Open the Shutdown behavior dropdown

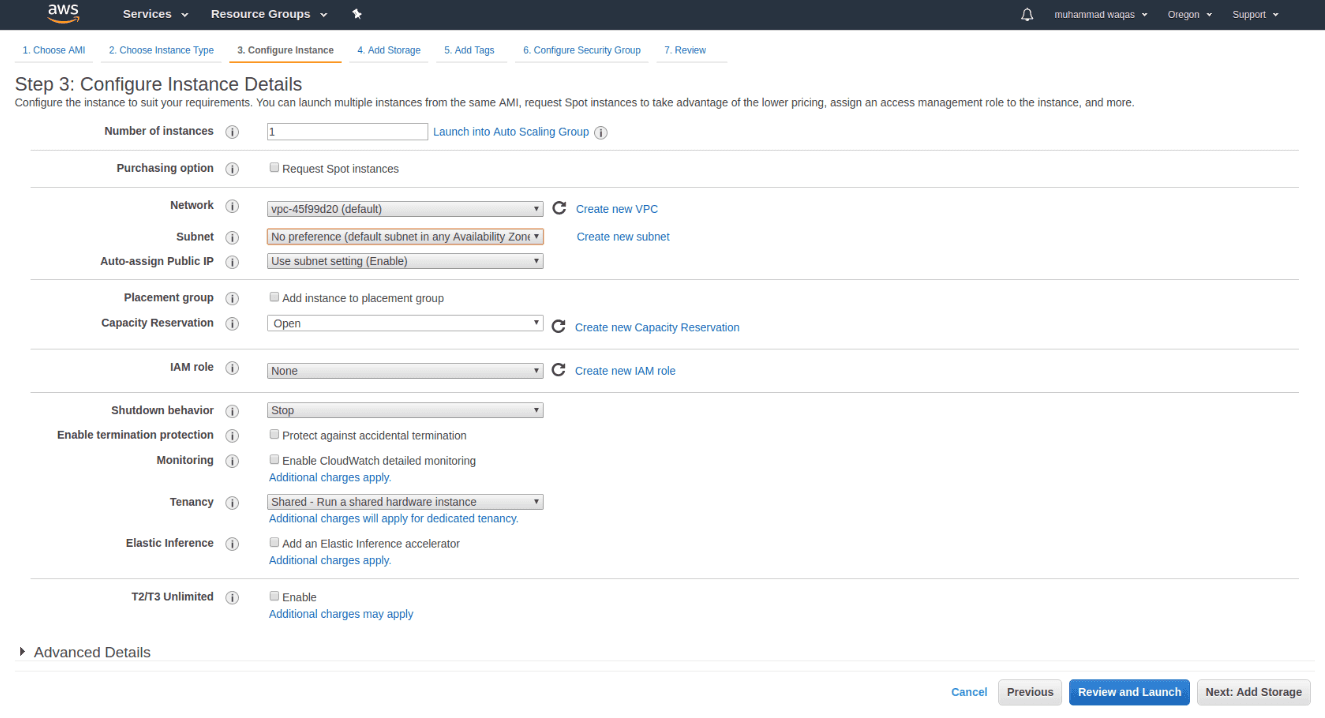click(405, 410)
